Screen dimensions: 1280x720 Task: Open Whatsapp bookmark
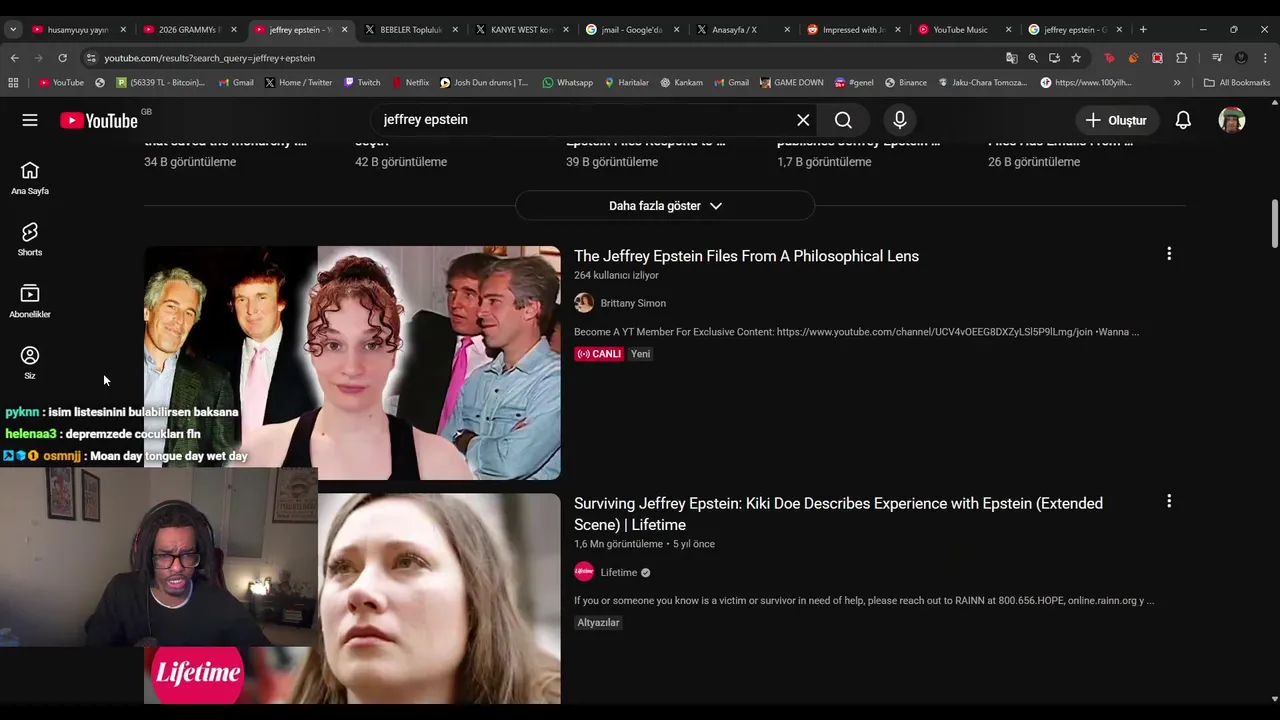click(x=567, y=83)
